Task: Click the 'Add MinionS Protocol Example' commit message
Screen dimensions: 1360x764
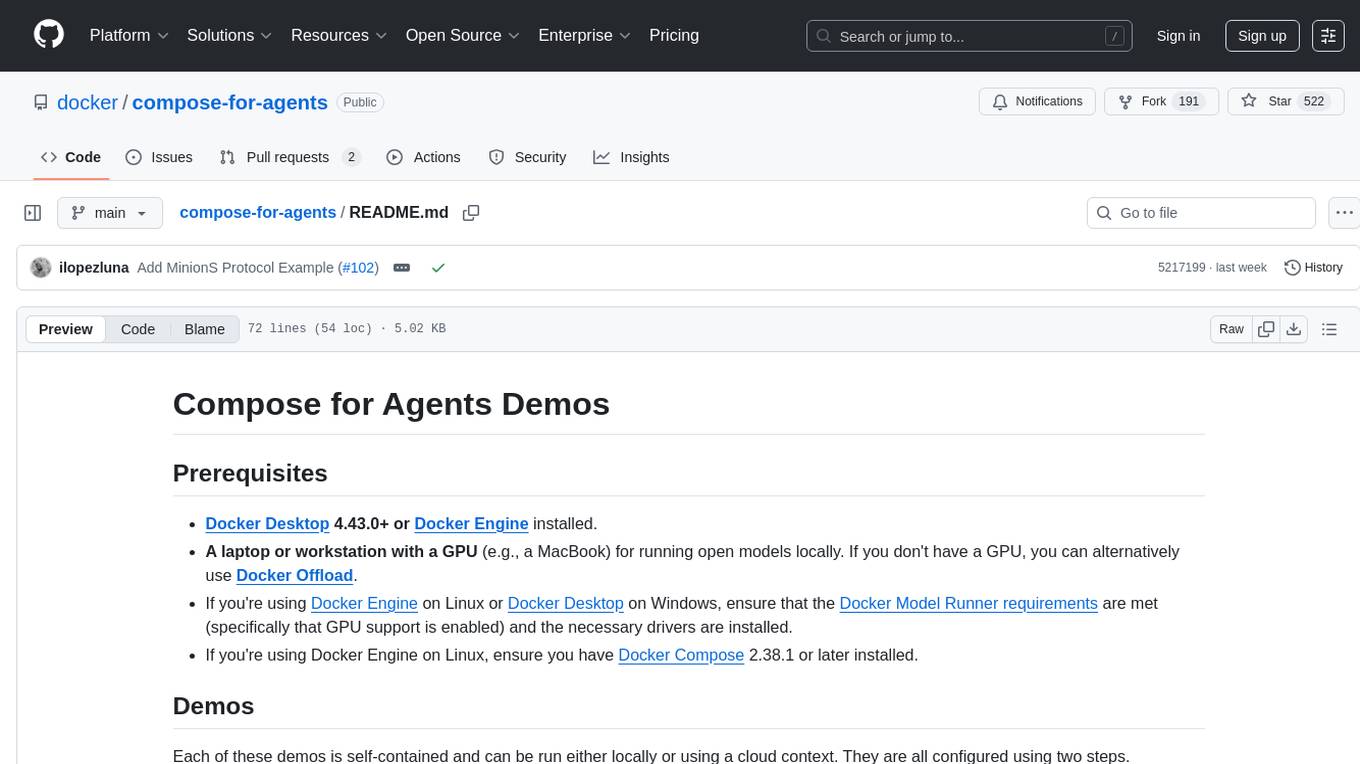Action: [236, 268]
